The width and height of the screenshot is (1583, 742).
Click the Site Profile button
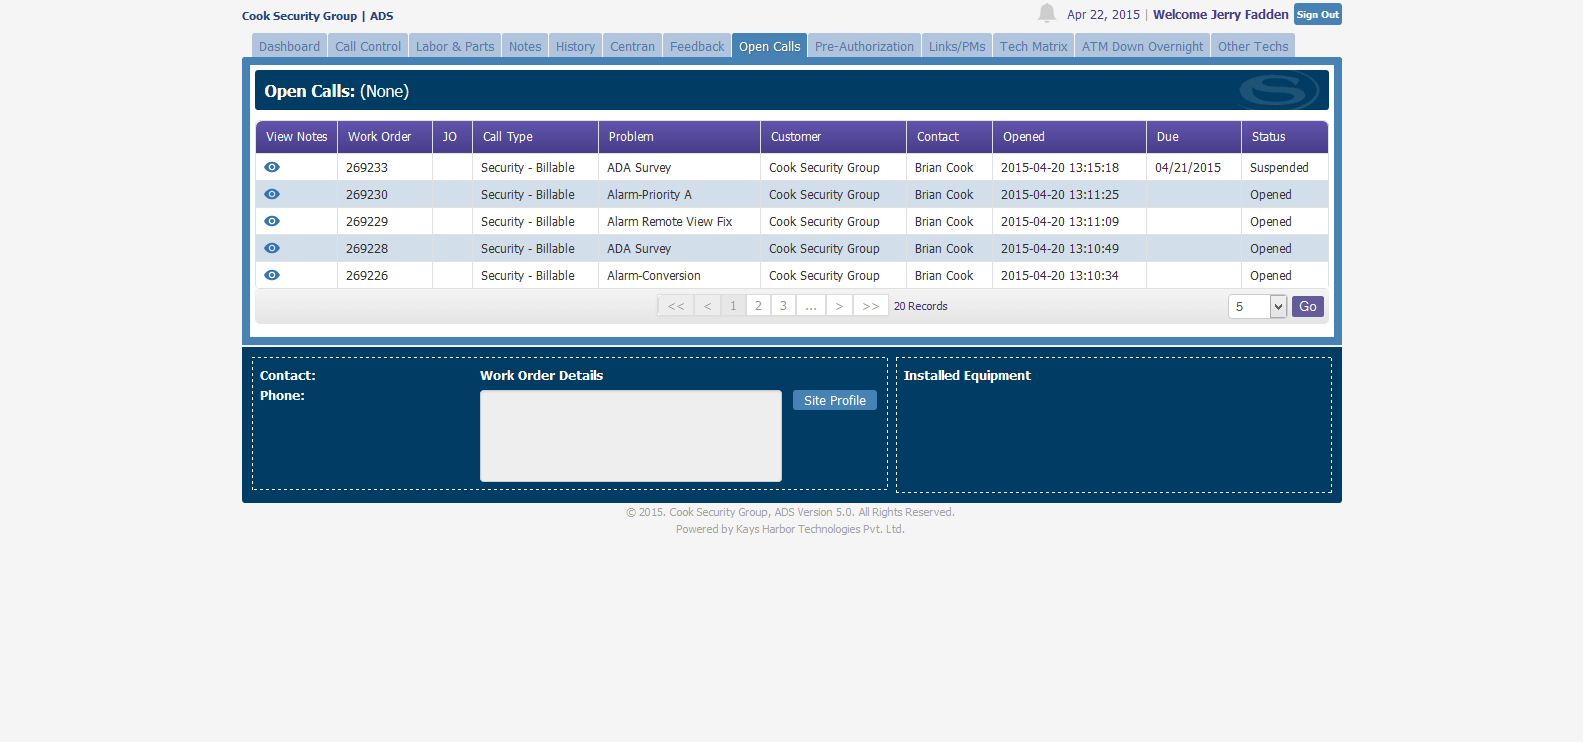click(x=835, y=400)
